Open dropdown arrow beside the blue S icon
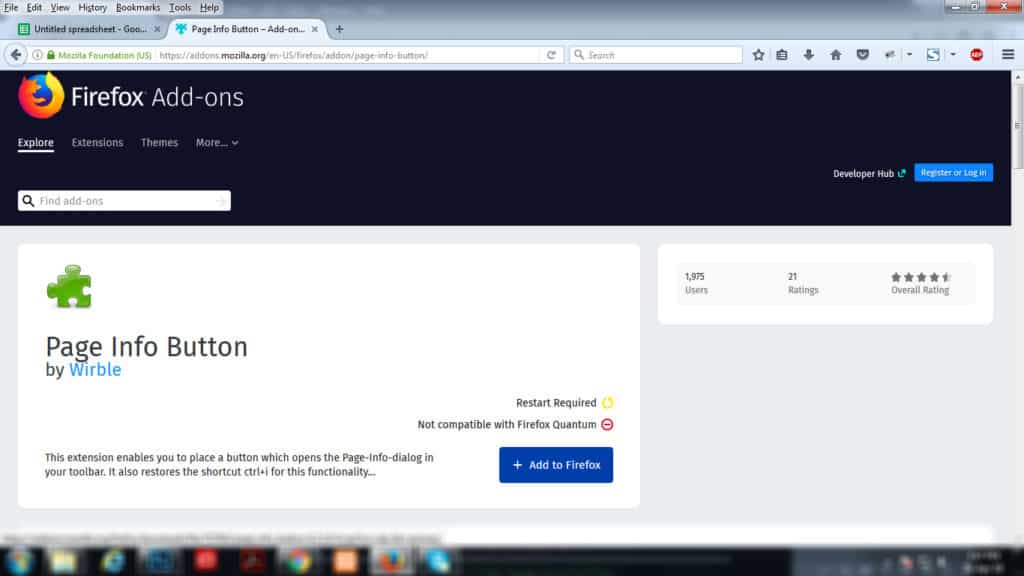Viewport: 1024px width, 576px height. pos(953,55)
